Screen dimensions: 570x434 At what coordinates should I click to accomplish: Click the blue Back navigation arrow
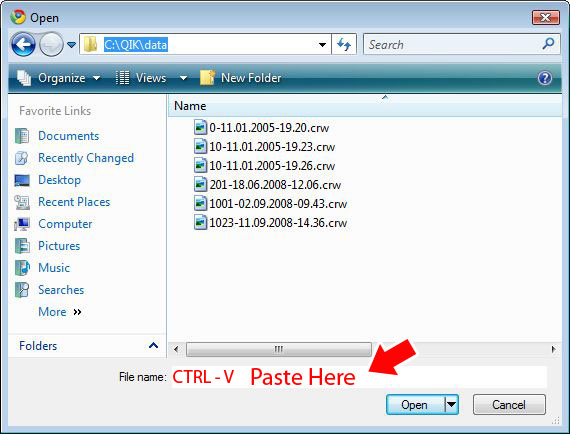tap(23, 44)
